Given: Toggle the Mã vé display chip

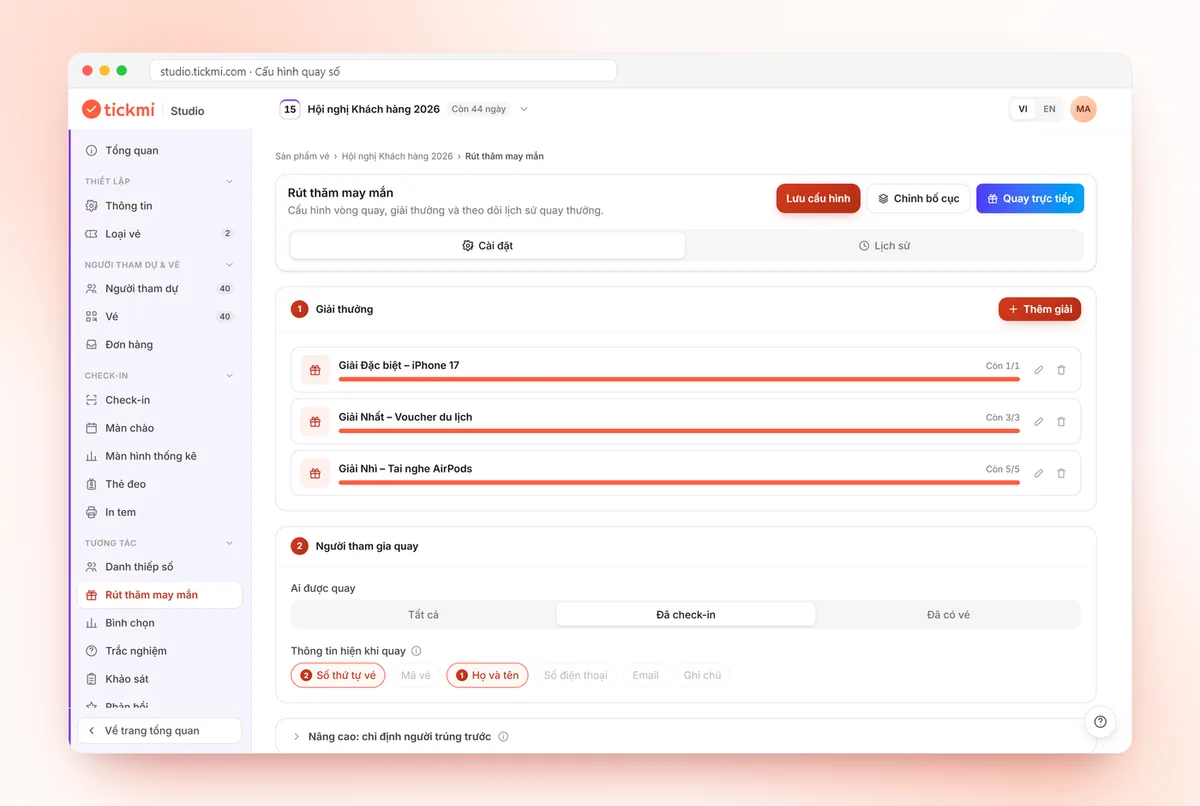Looking at the screenshot, I should (415, 676).
